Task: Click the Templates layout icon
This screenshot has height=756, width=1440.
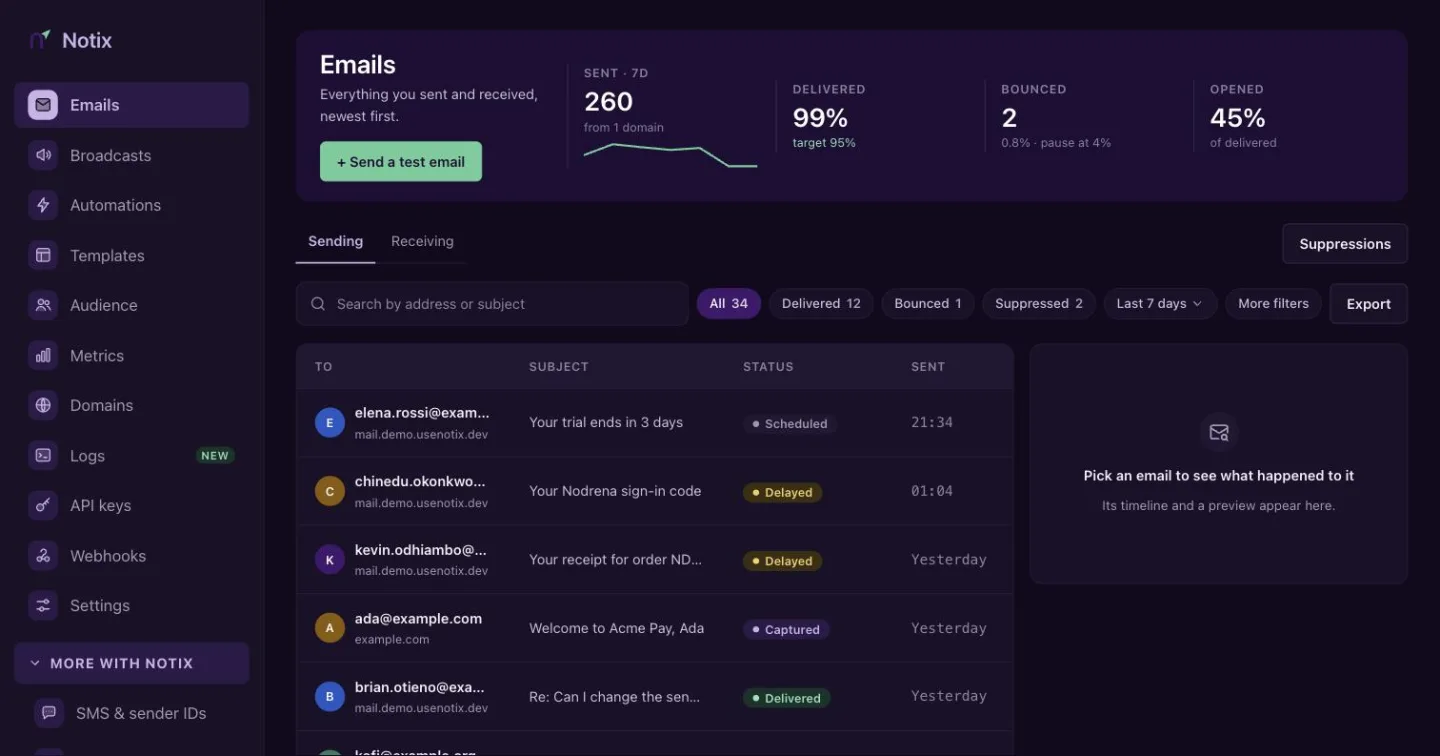Action: 43,255
